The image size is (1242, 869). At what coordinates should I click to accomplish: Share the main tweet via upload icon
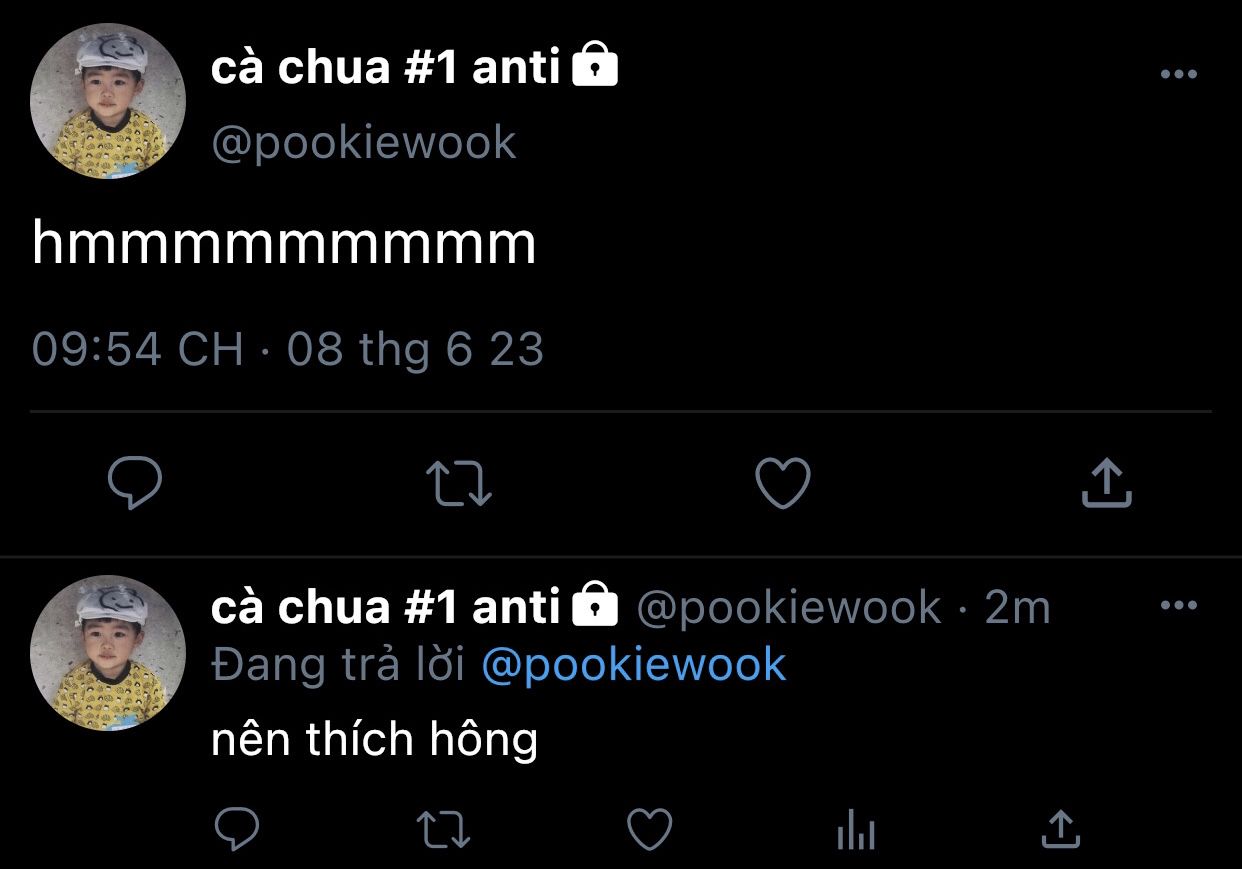click(1107, 483)
